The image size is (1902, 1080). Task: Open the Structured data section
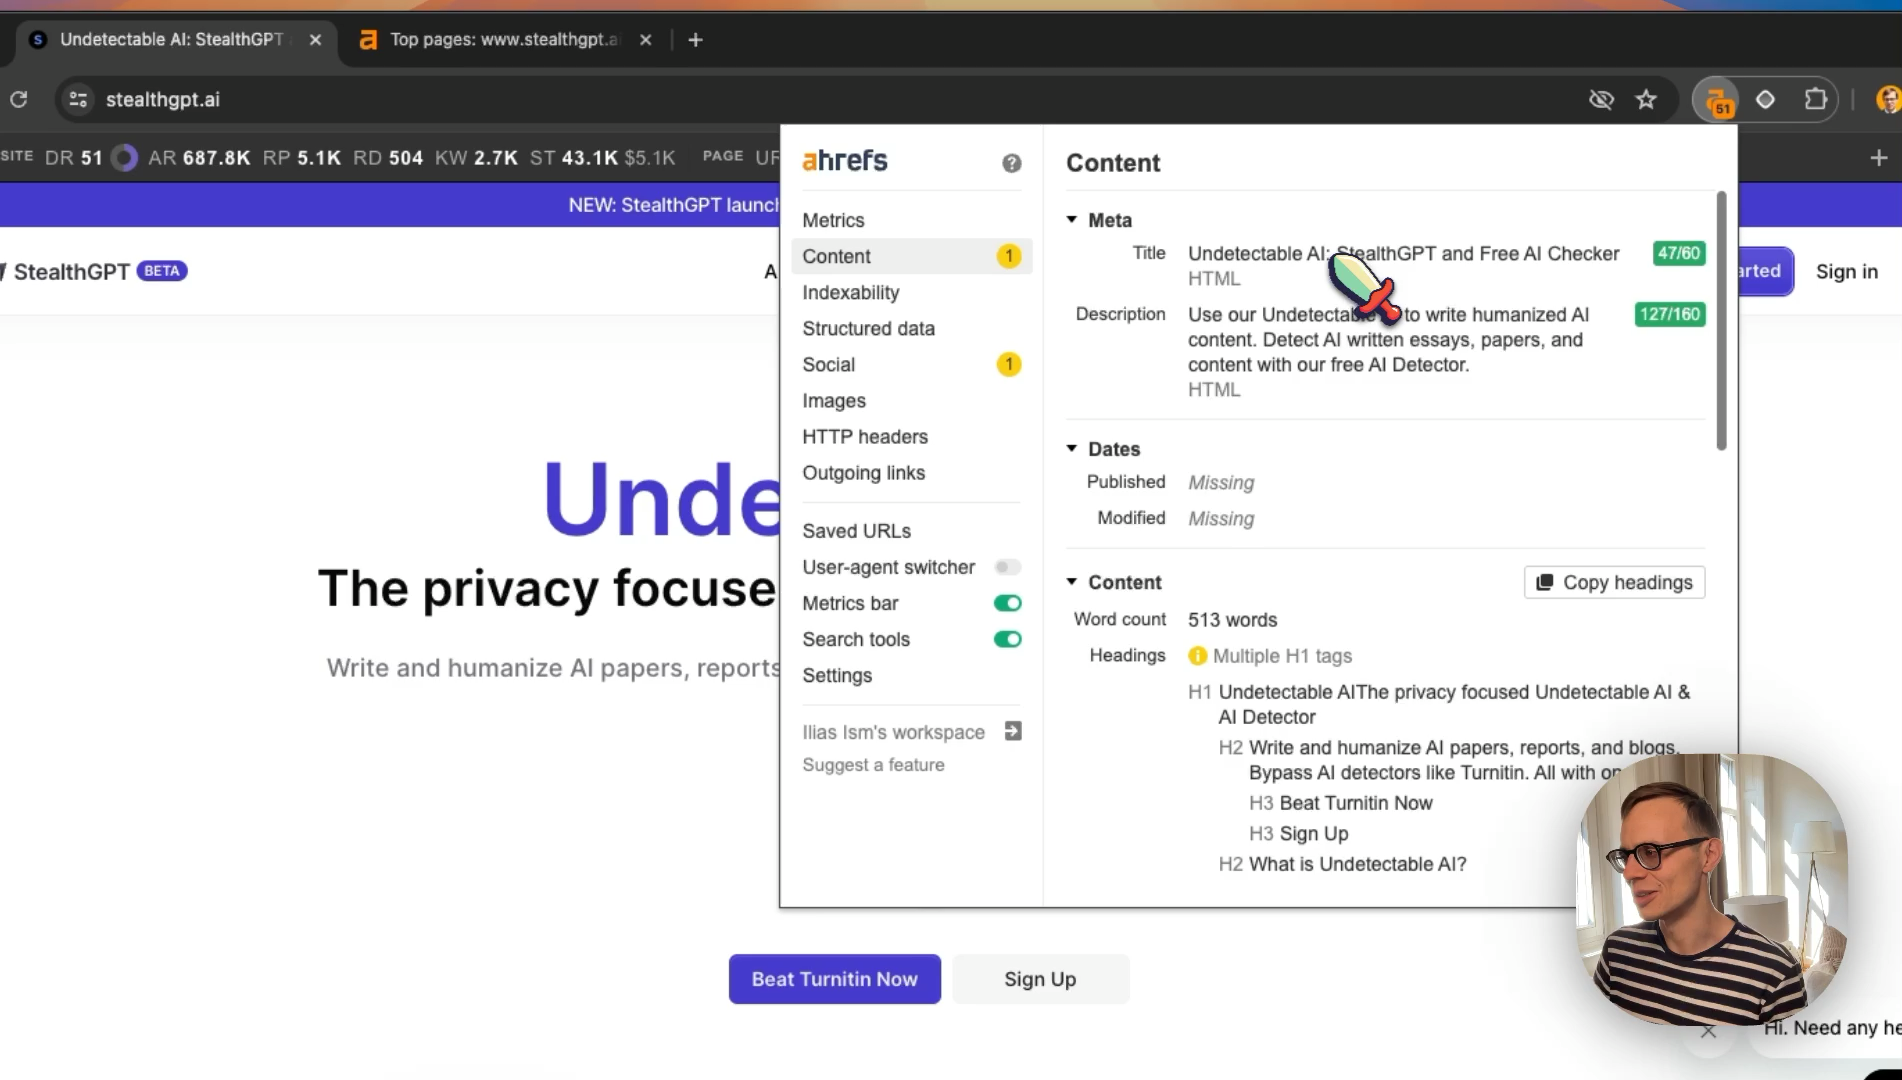(868, 328)
